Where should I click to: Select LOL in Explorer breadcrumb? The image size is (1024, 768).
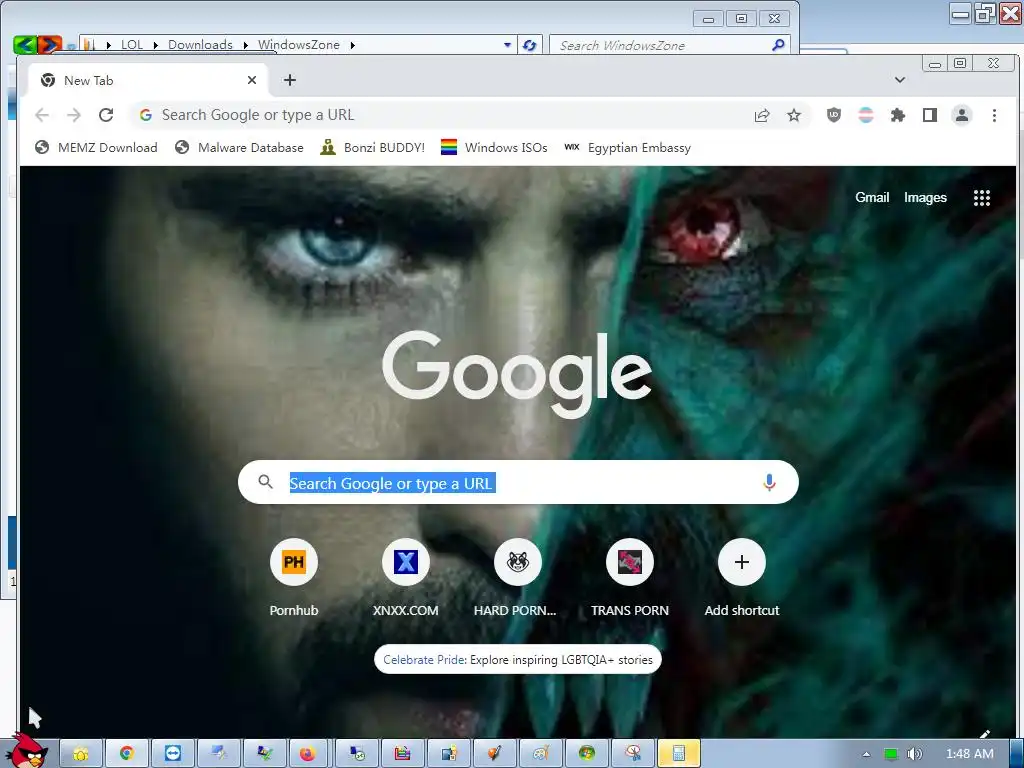pyautogui.click(x=132, y=44)
